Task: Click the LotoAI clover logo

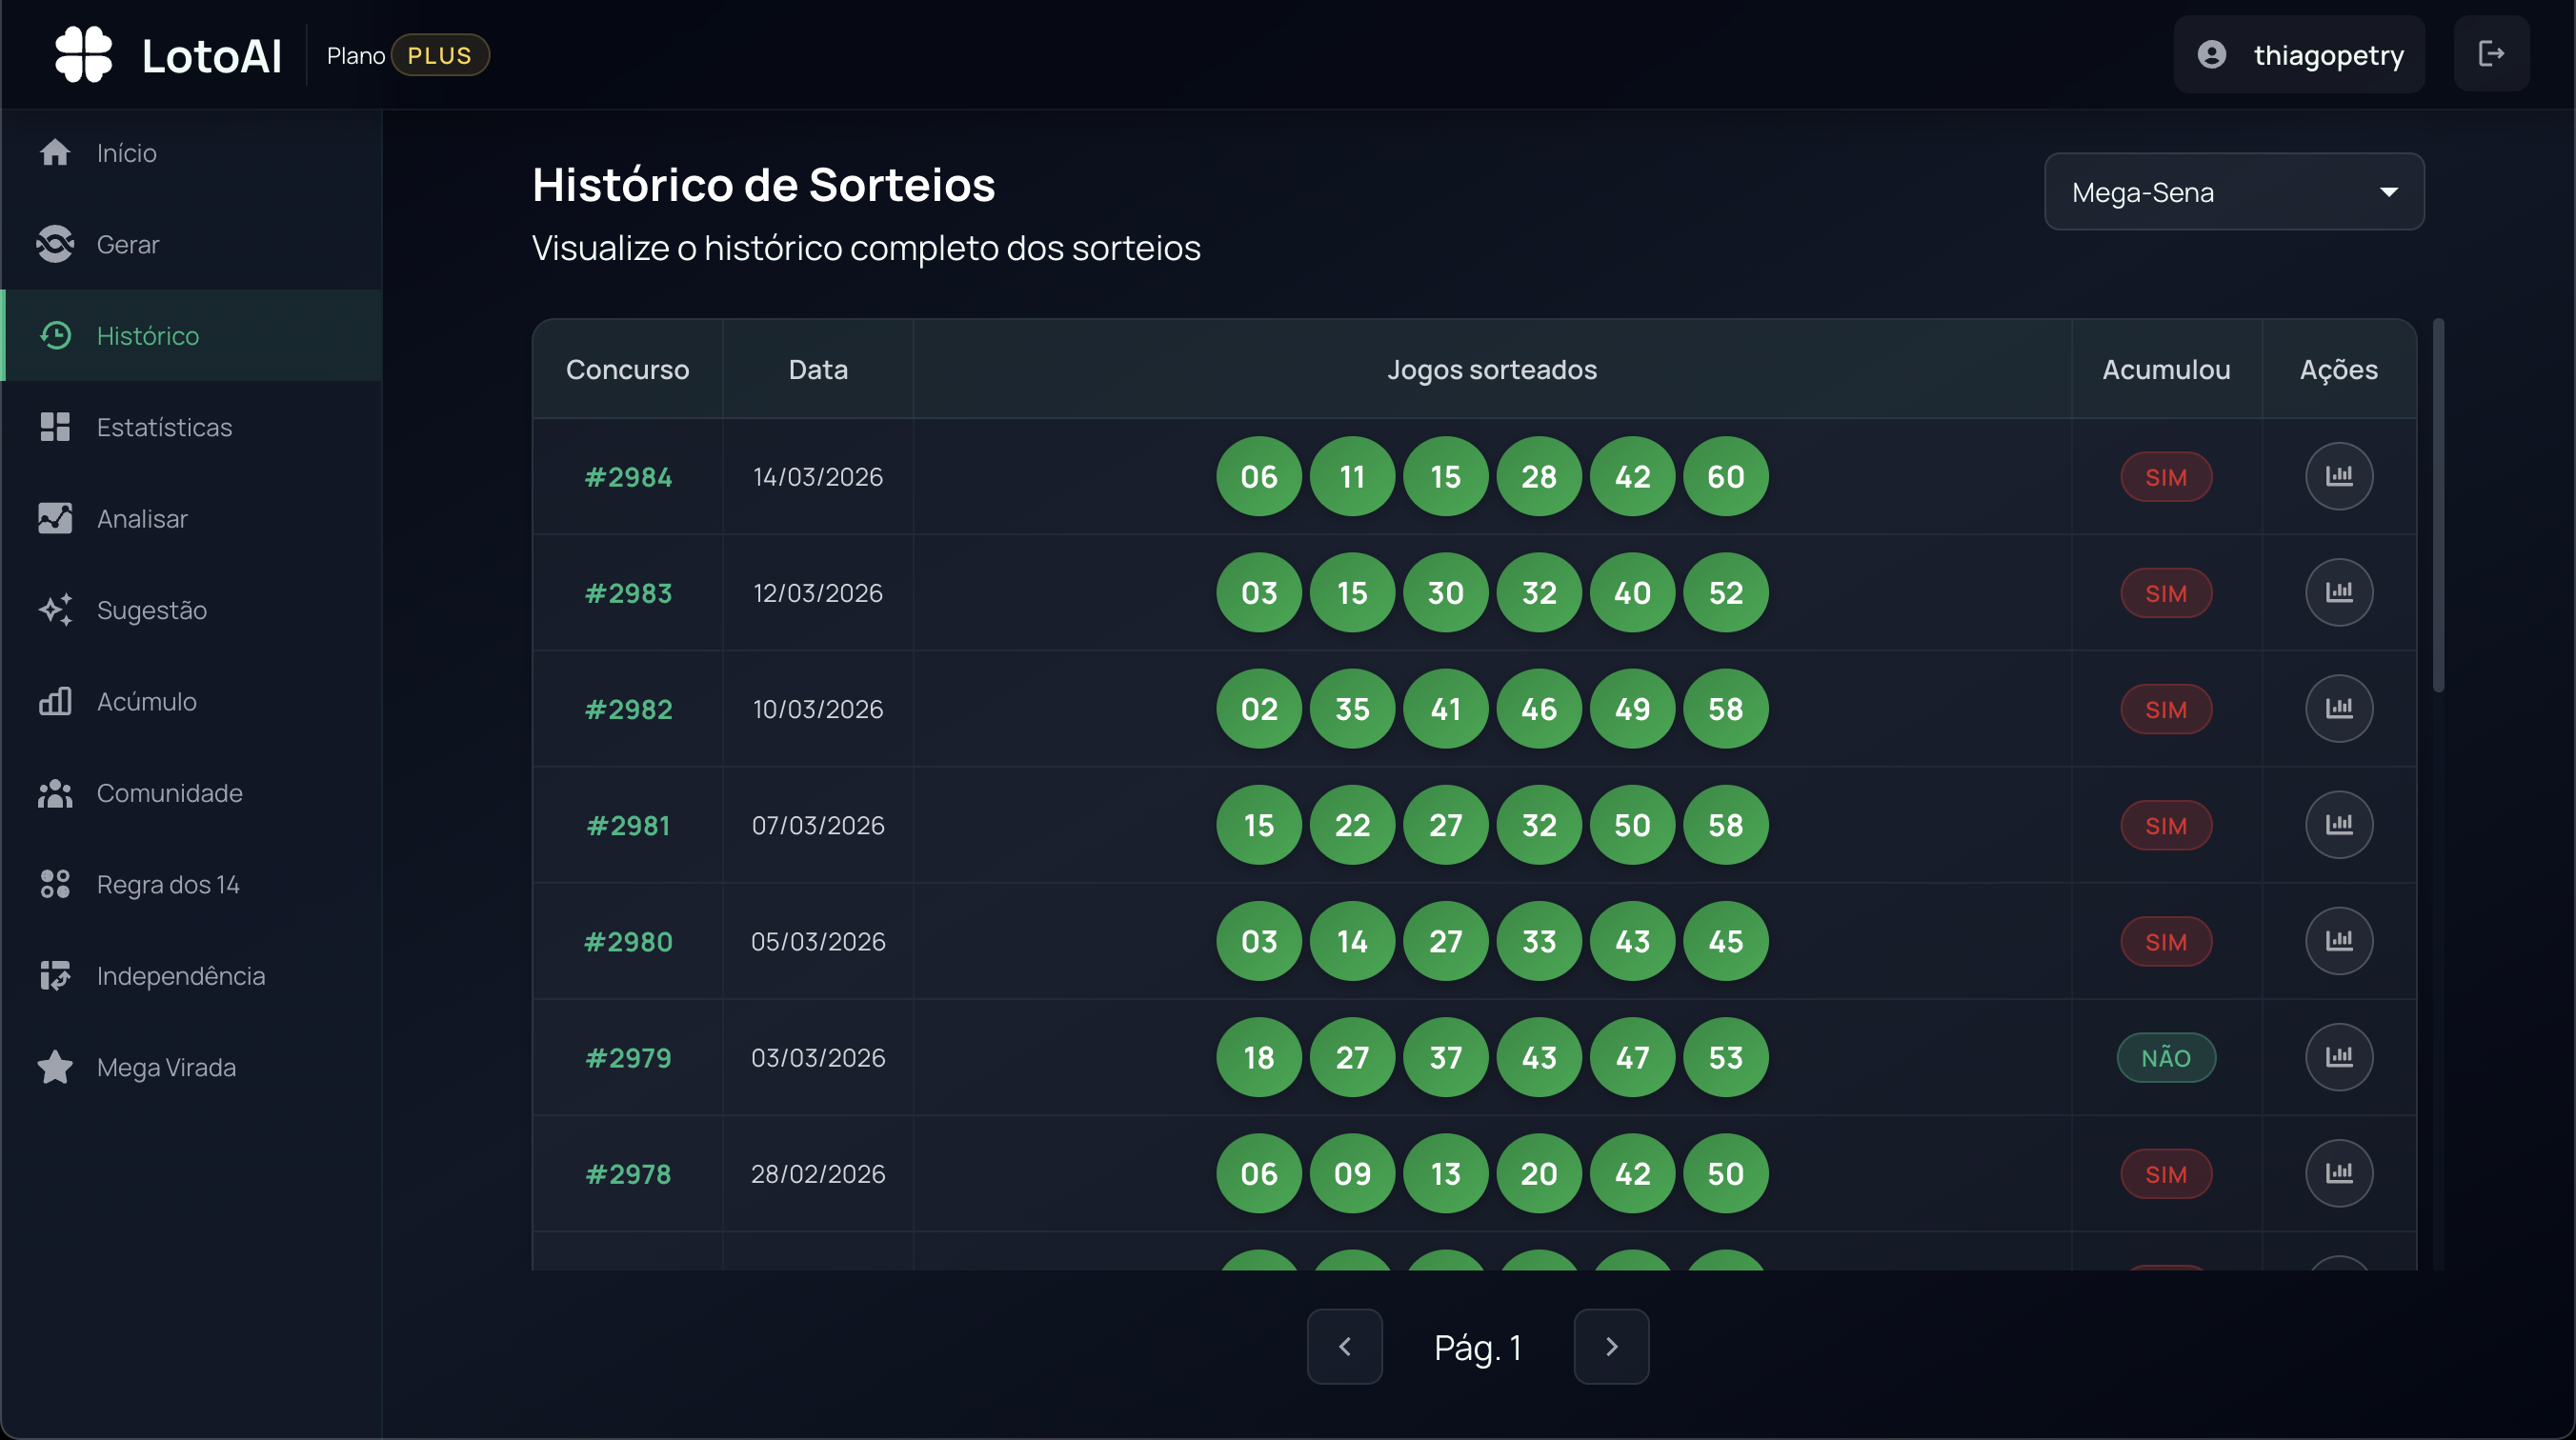Action: click(83, 54)
